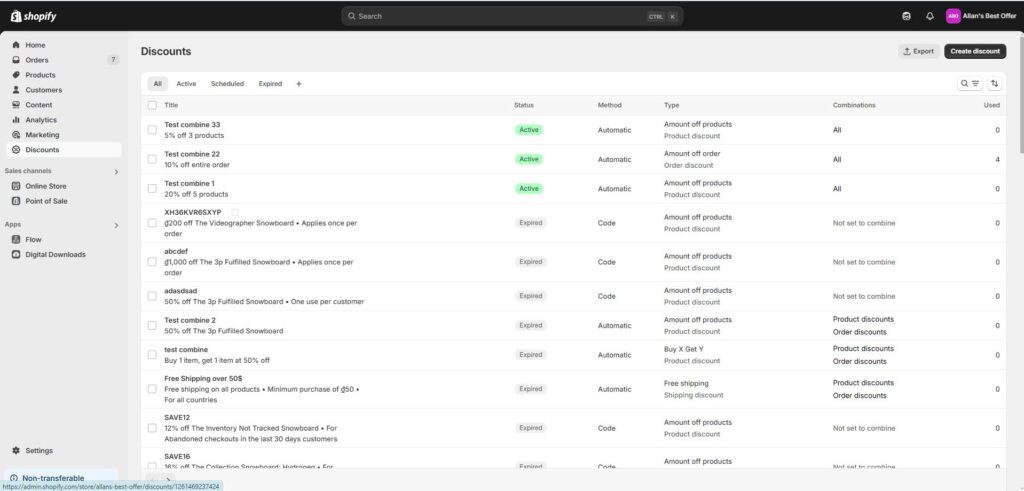The height and width of the screenshot is (491, 1024).
Task: Open the Analytics sidebar icon
Action: click(16, 120)
